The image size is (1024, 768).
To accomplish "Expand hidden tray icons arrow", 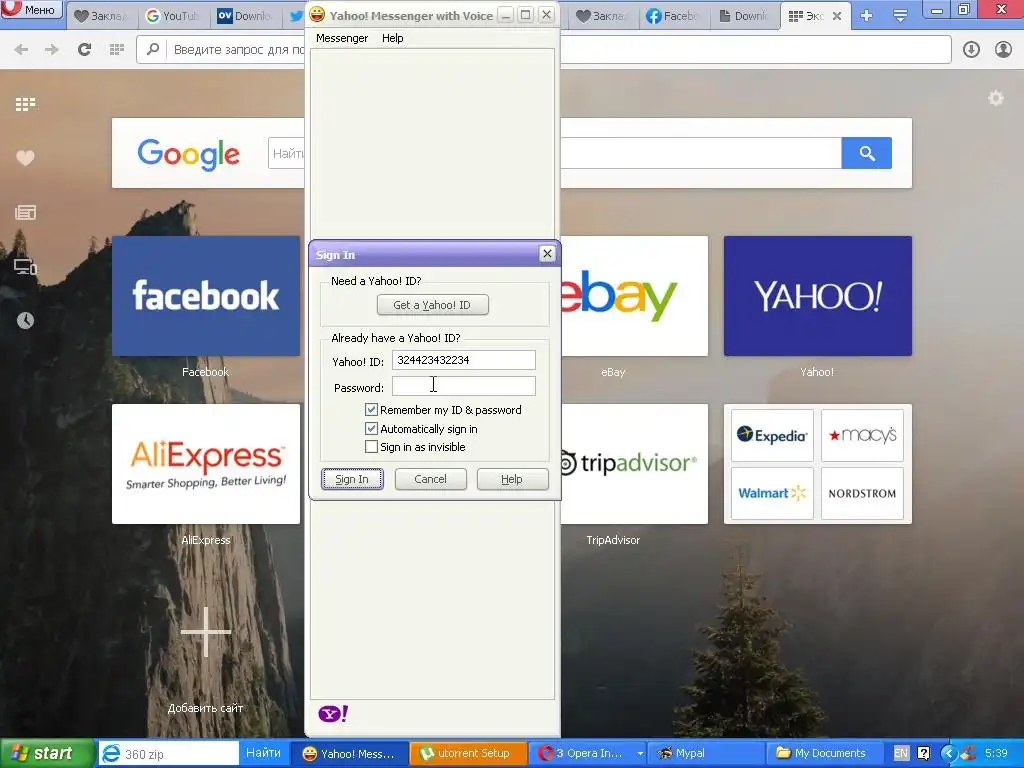I will [948, 753].
